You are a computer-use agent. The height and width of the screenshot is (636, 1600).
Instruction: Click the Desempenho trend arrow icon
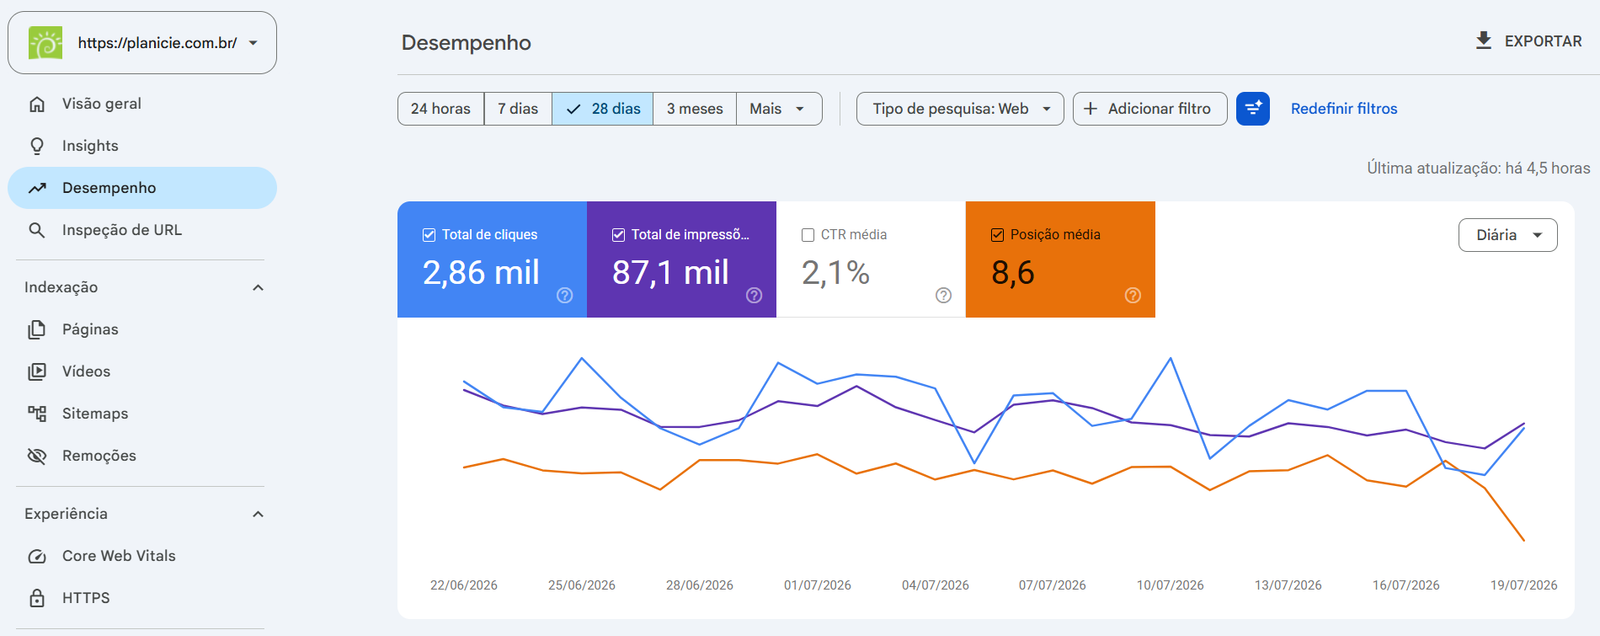click(37, 188)
